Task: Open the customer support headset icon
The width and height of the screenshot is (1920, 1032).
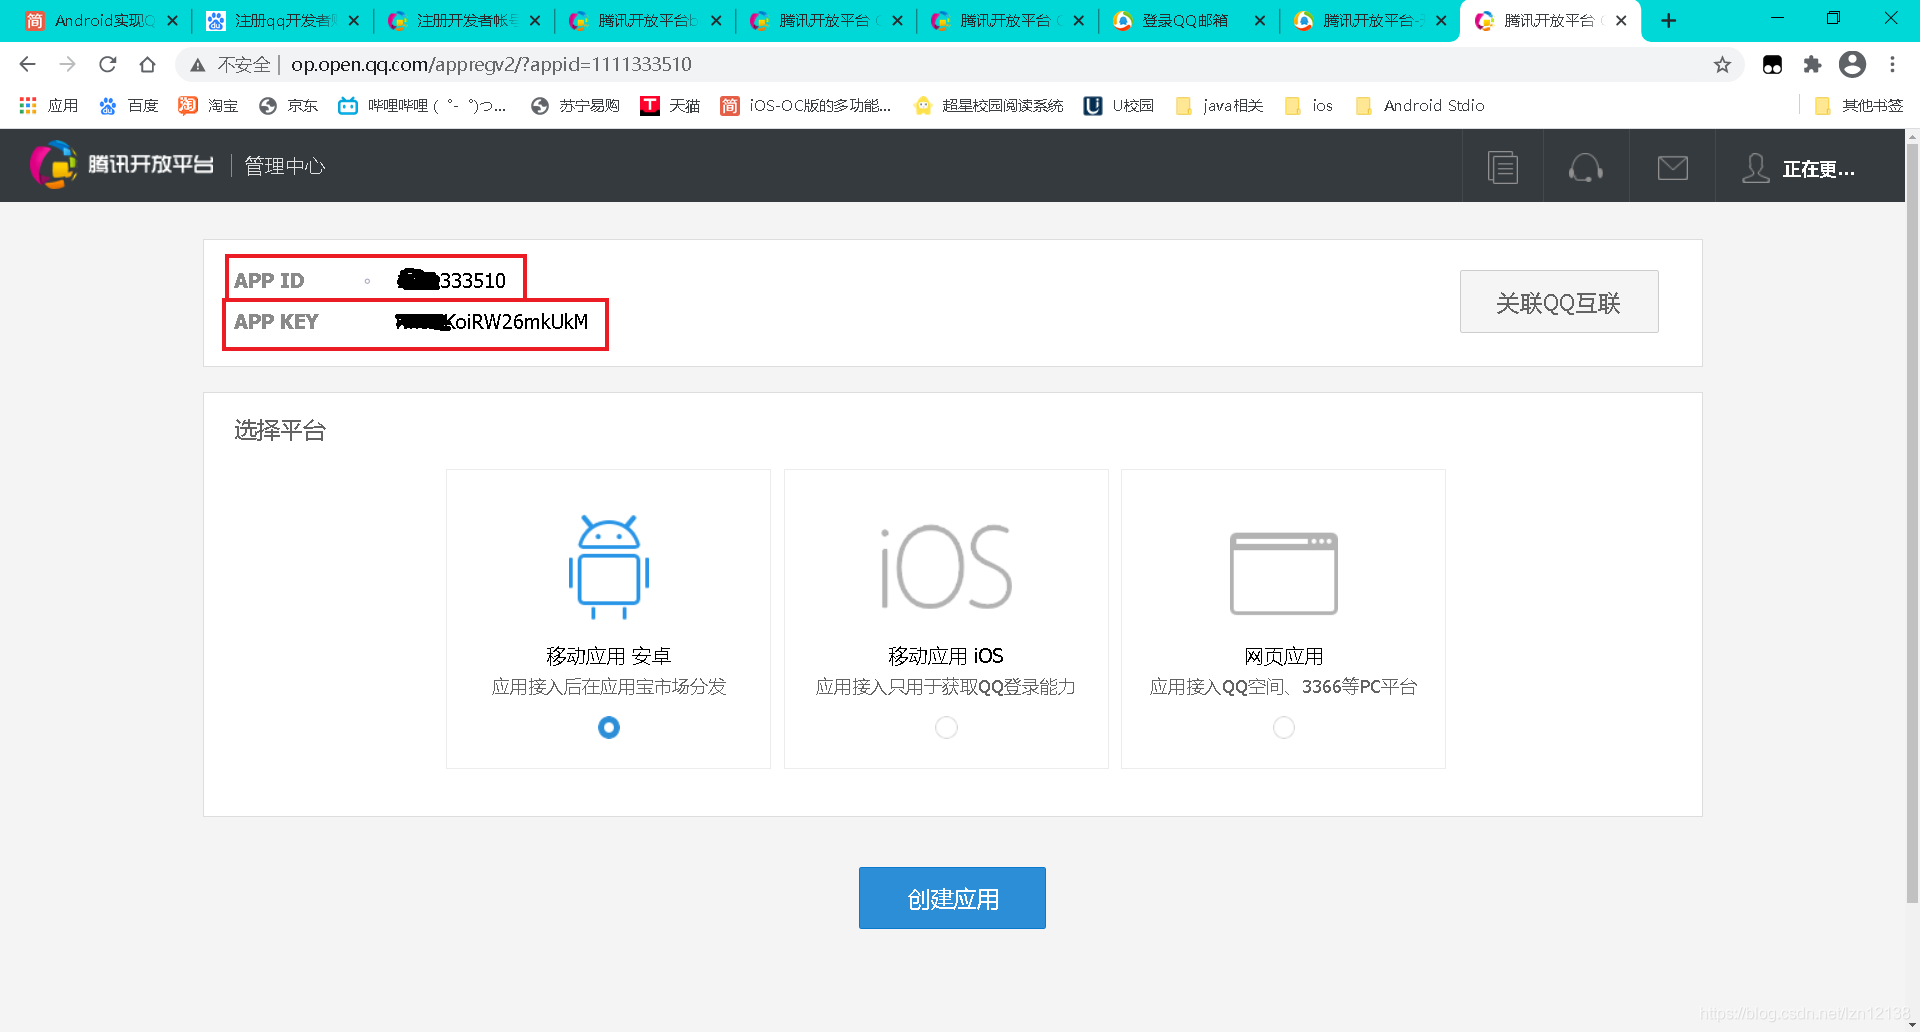Action: point(1585,167)
